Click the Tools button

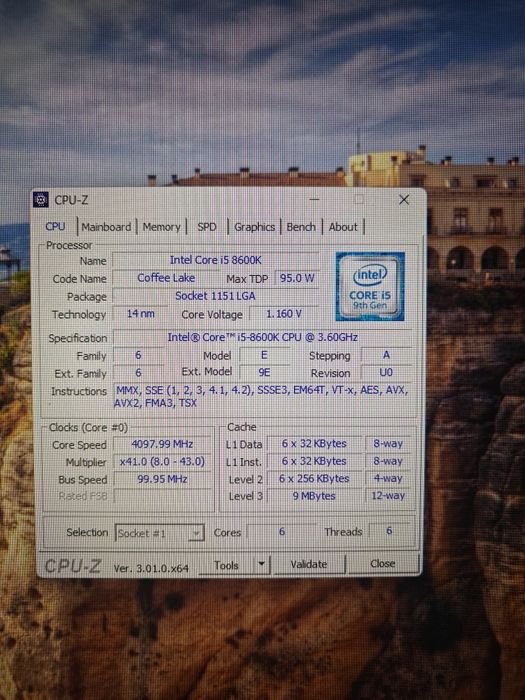click(226, 565)
